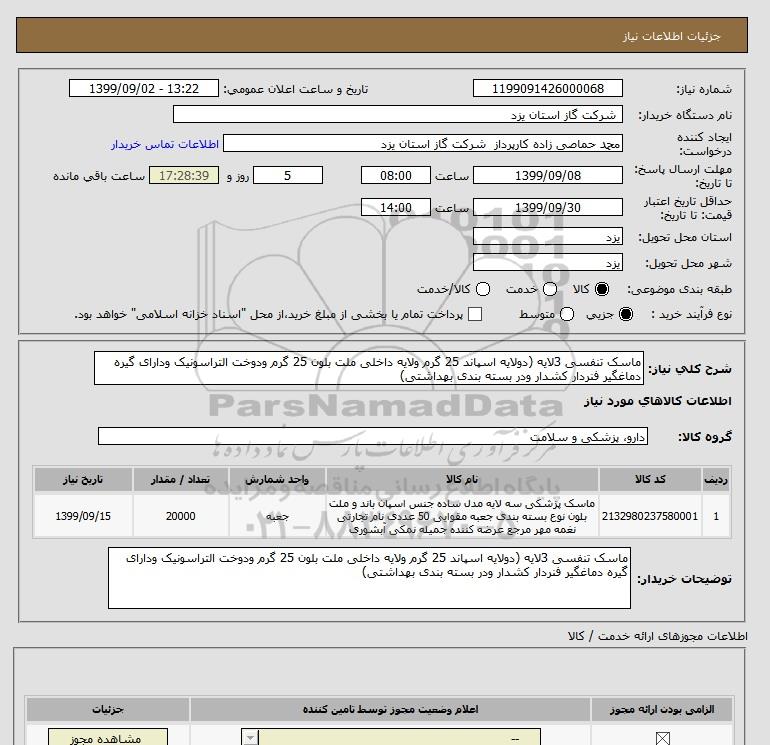The height and width of the screenshot is (745, 770).
Task: Click the remaining days field 5
Action: 288,175
